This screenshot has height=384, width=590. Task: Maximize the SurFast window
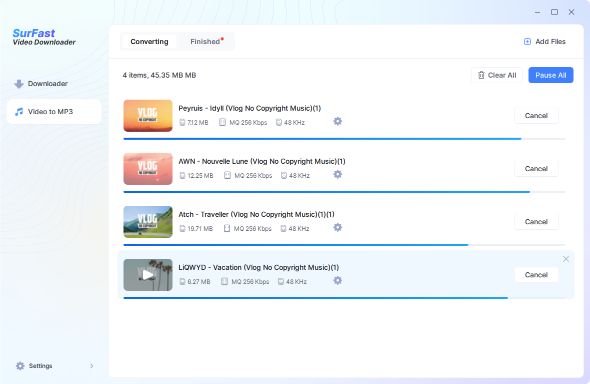tap(554, 12)
